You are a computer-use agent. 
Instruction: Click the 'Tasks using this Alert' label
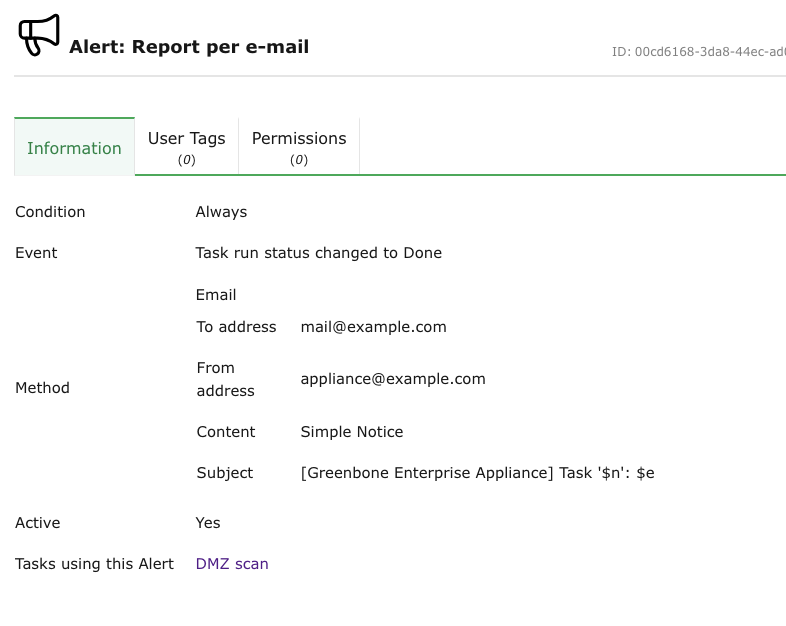94,564
